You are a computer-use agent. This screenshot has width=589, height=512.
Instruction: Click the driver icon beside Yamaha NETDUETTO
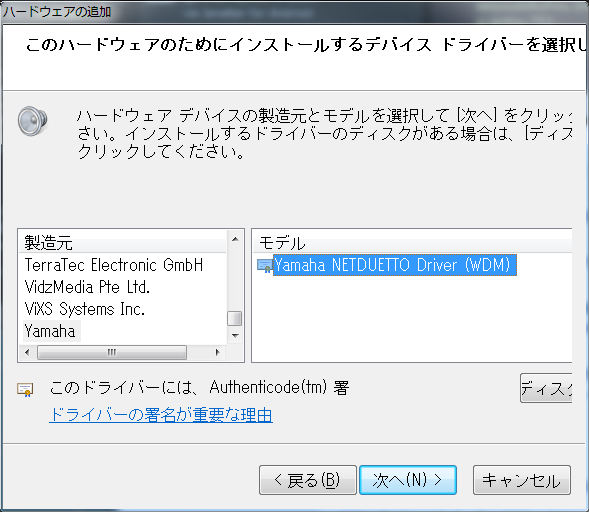(x=264, y=266)
